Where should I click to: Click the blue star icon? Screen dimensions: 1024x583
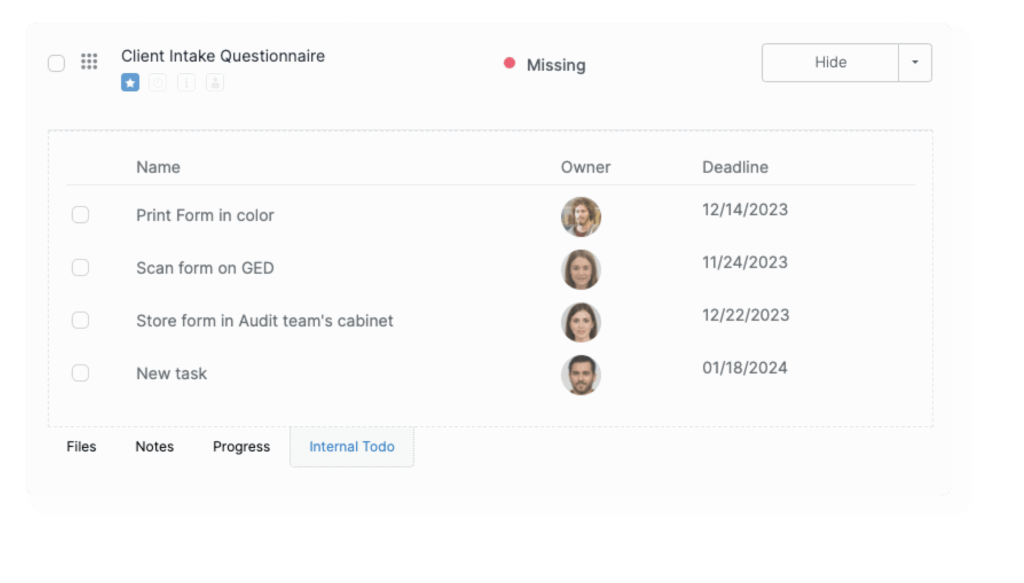[x=130, y=83]
